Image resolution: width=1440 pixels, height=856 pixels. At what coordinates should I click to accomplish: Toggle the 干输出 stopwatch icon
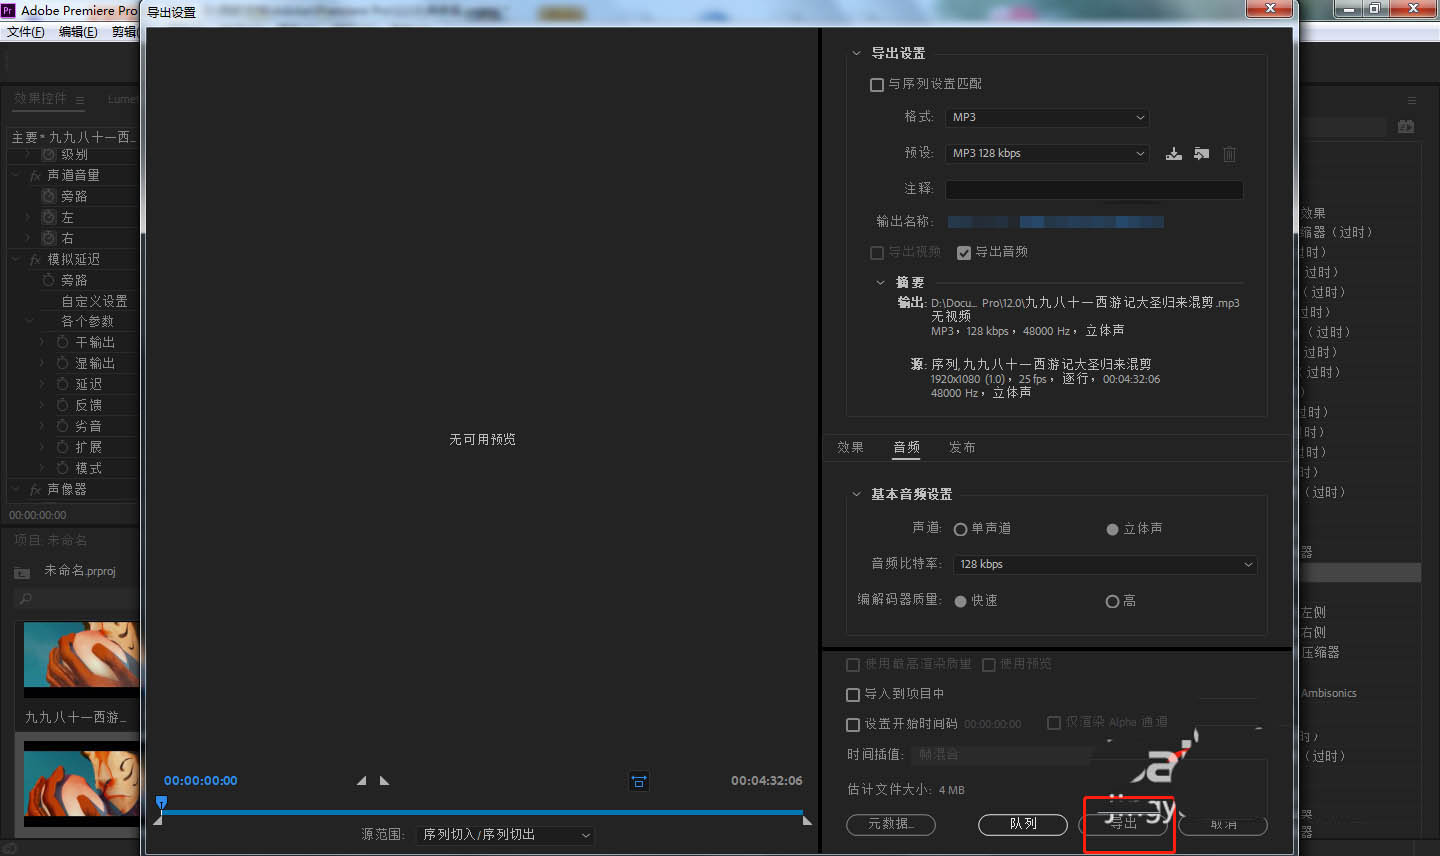coord(63,342)
